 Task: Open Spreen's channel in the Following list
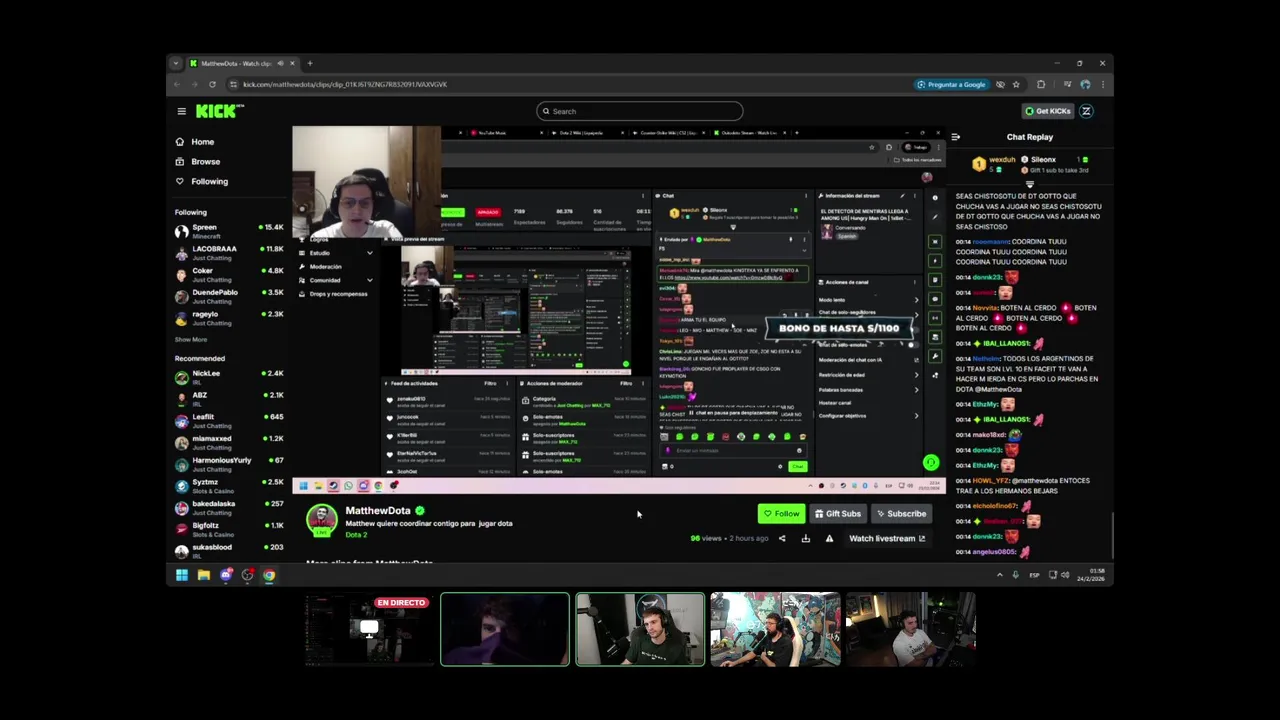tap(229, 231)
